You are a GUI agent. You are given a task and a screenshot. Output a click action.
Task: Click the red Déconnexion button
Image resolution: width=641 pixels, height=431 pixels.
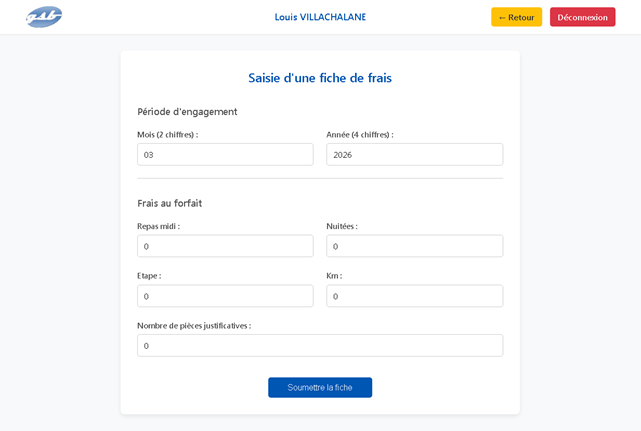tap(582, 17)
